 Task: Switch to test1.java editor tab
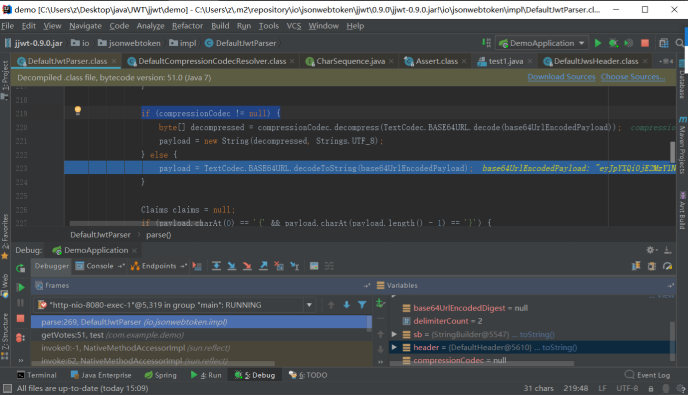506,61
